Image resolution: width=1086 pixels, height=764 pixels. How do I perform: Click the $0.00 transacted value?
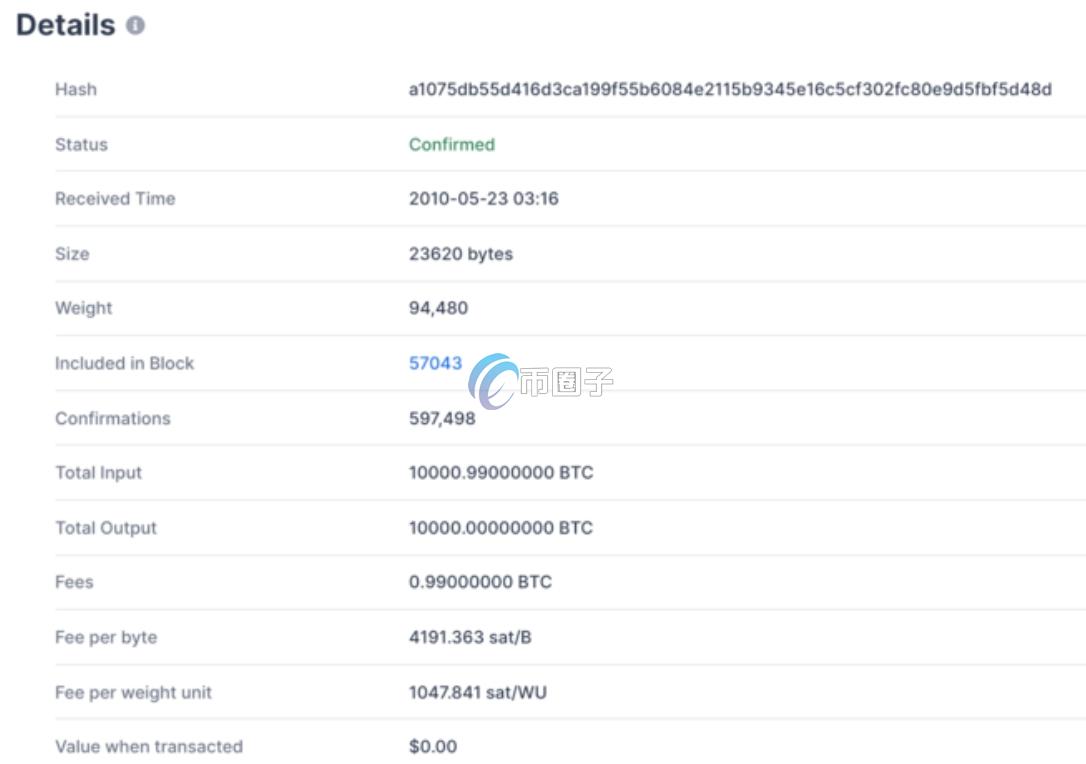pos(432,746)
